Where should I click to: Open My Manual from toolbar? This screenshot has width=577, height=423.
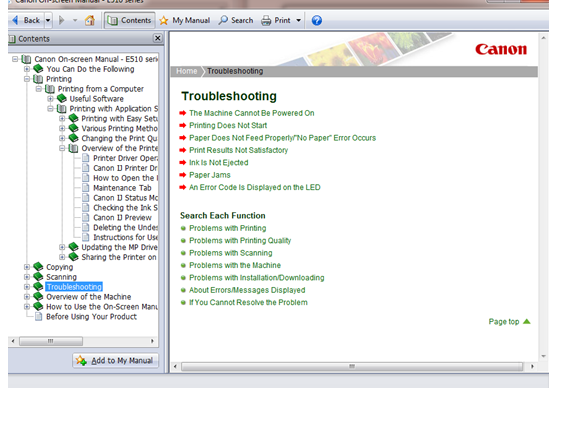pyautogui.click(x=185, y=20)
